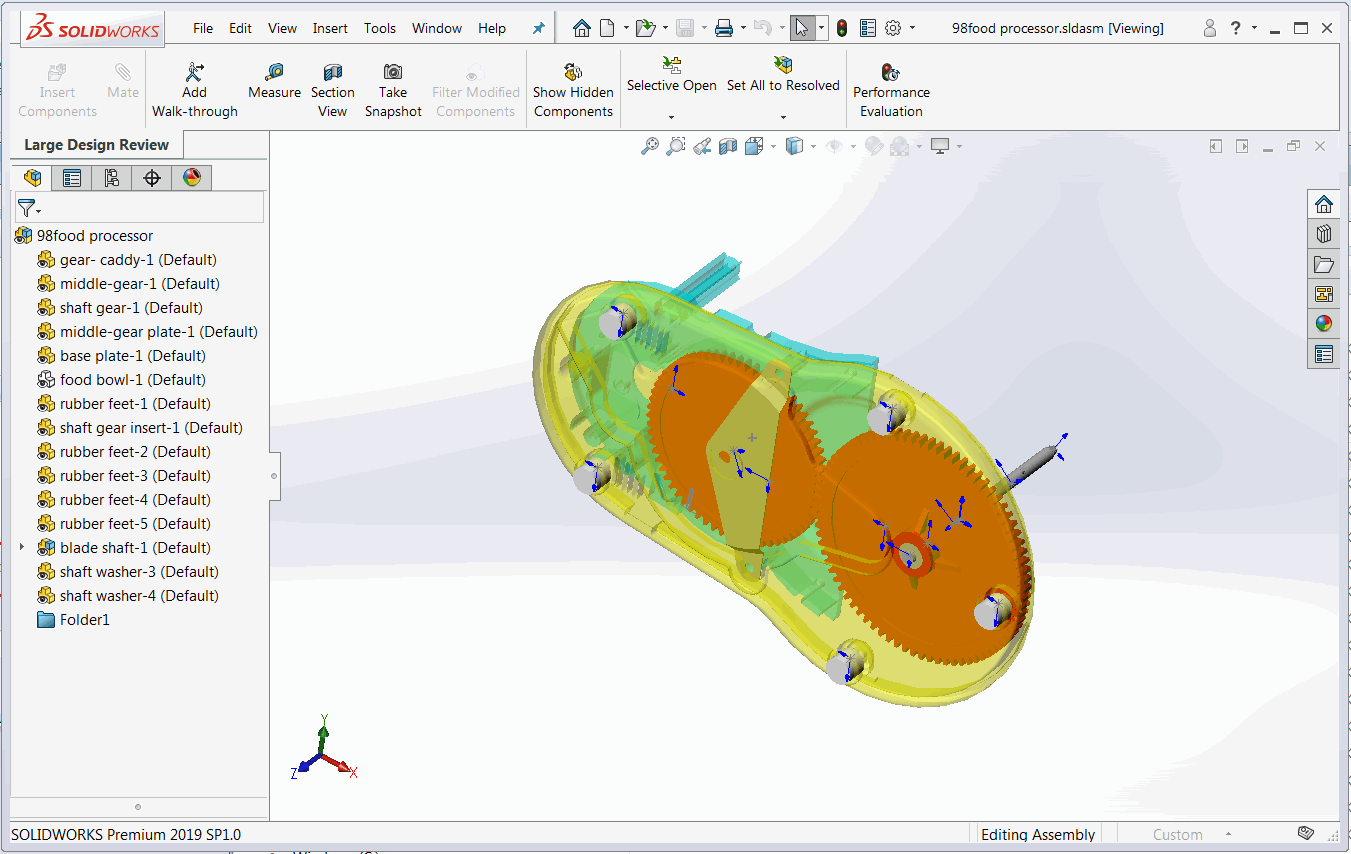
Task: Click the Options gear icon
Action: click(893, 28)
